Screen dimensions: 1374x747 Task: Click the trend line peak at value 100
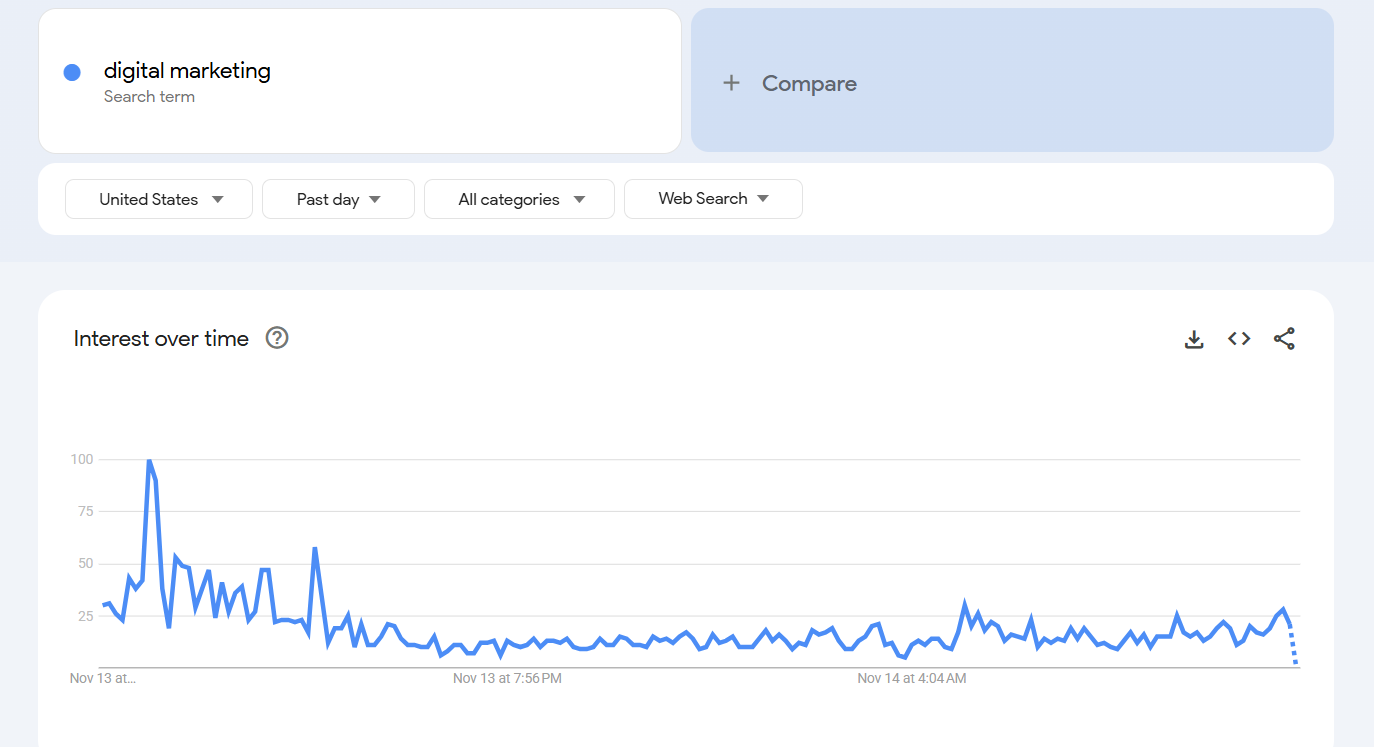coord(148,461)
